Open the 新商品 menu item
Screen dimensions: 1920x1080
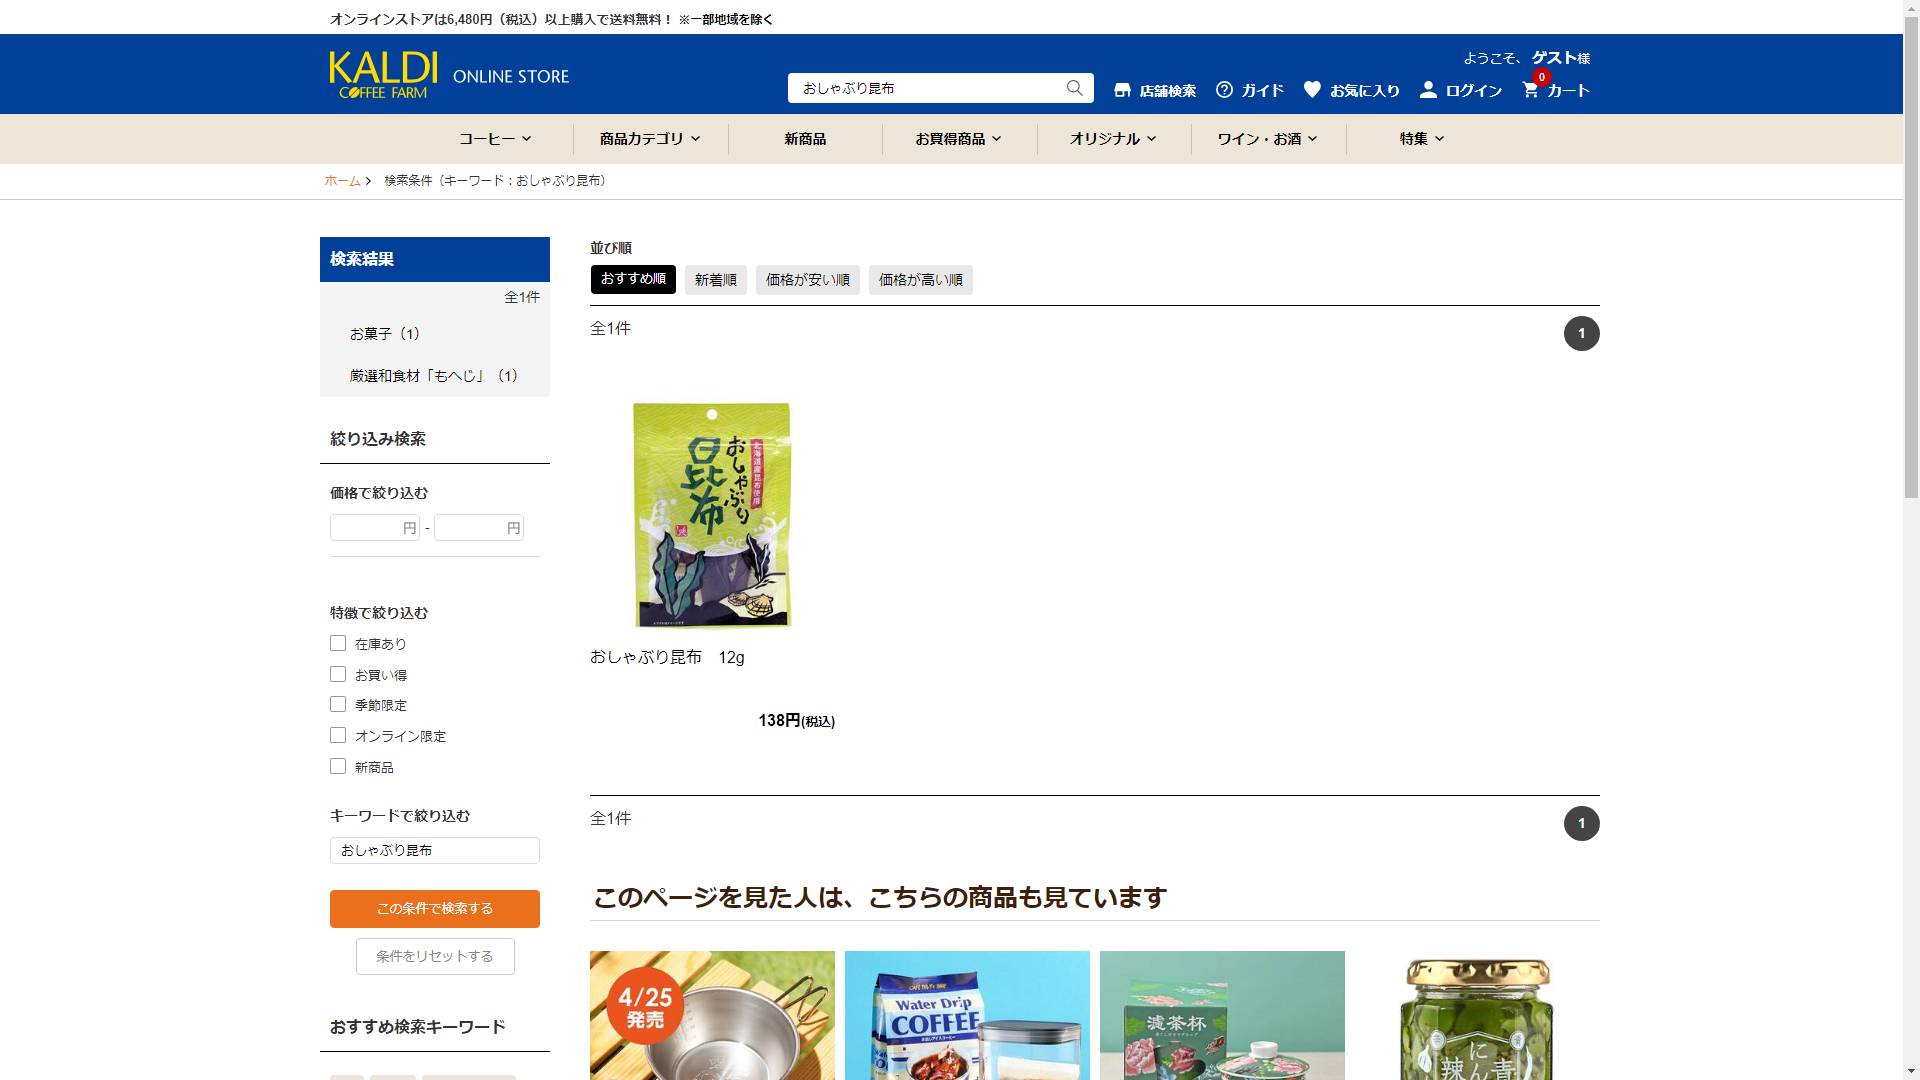(x=805, y=139)
